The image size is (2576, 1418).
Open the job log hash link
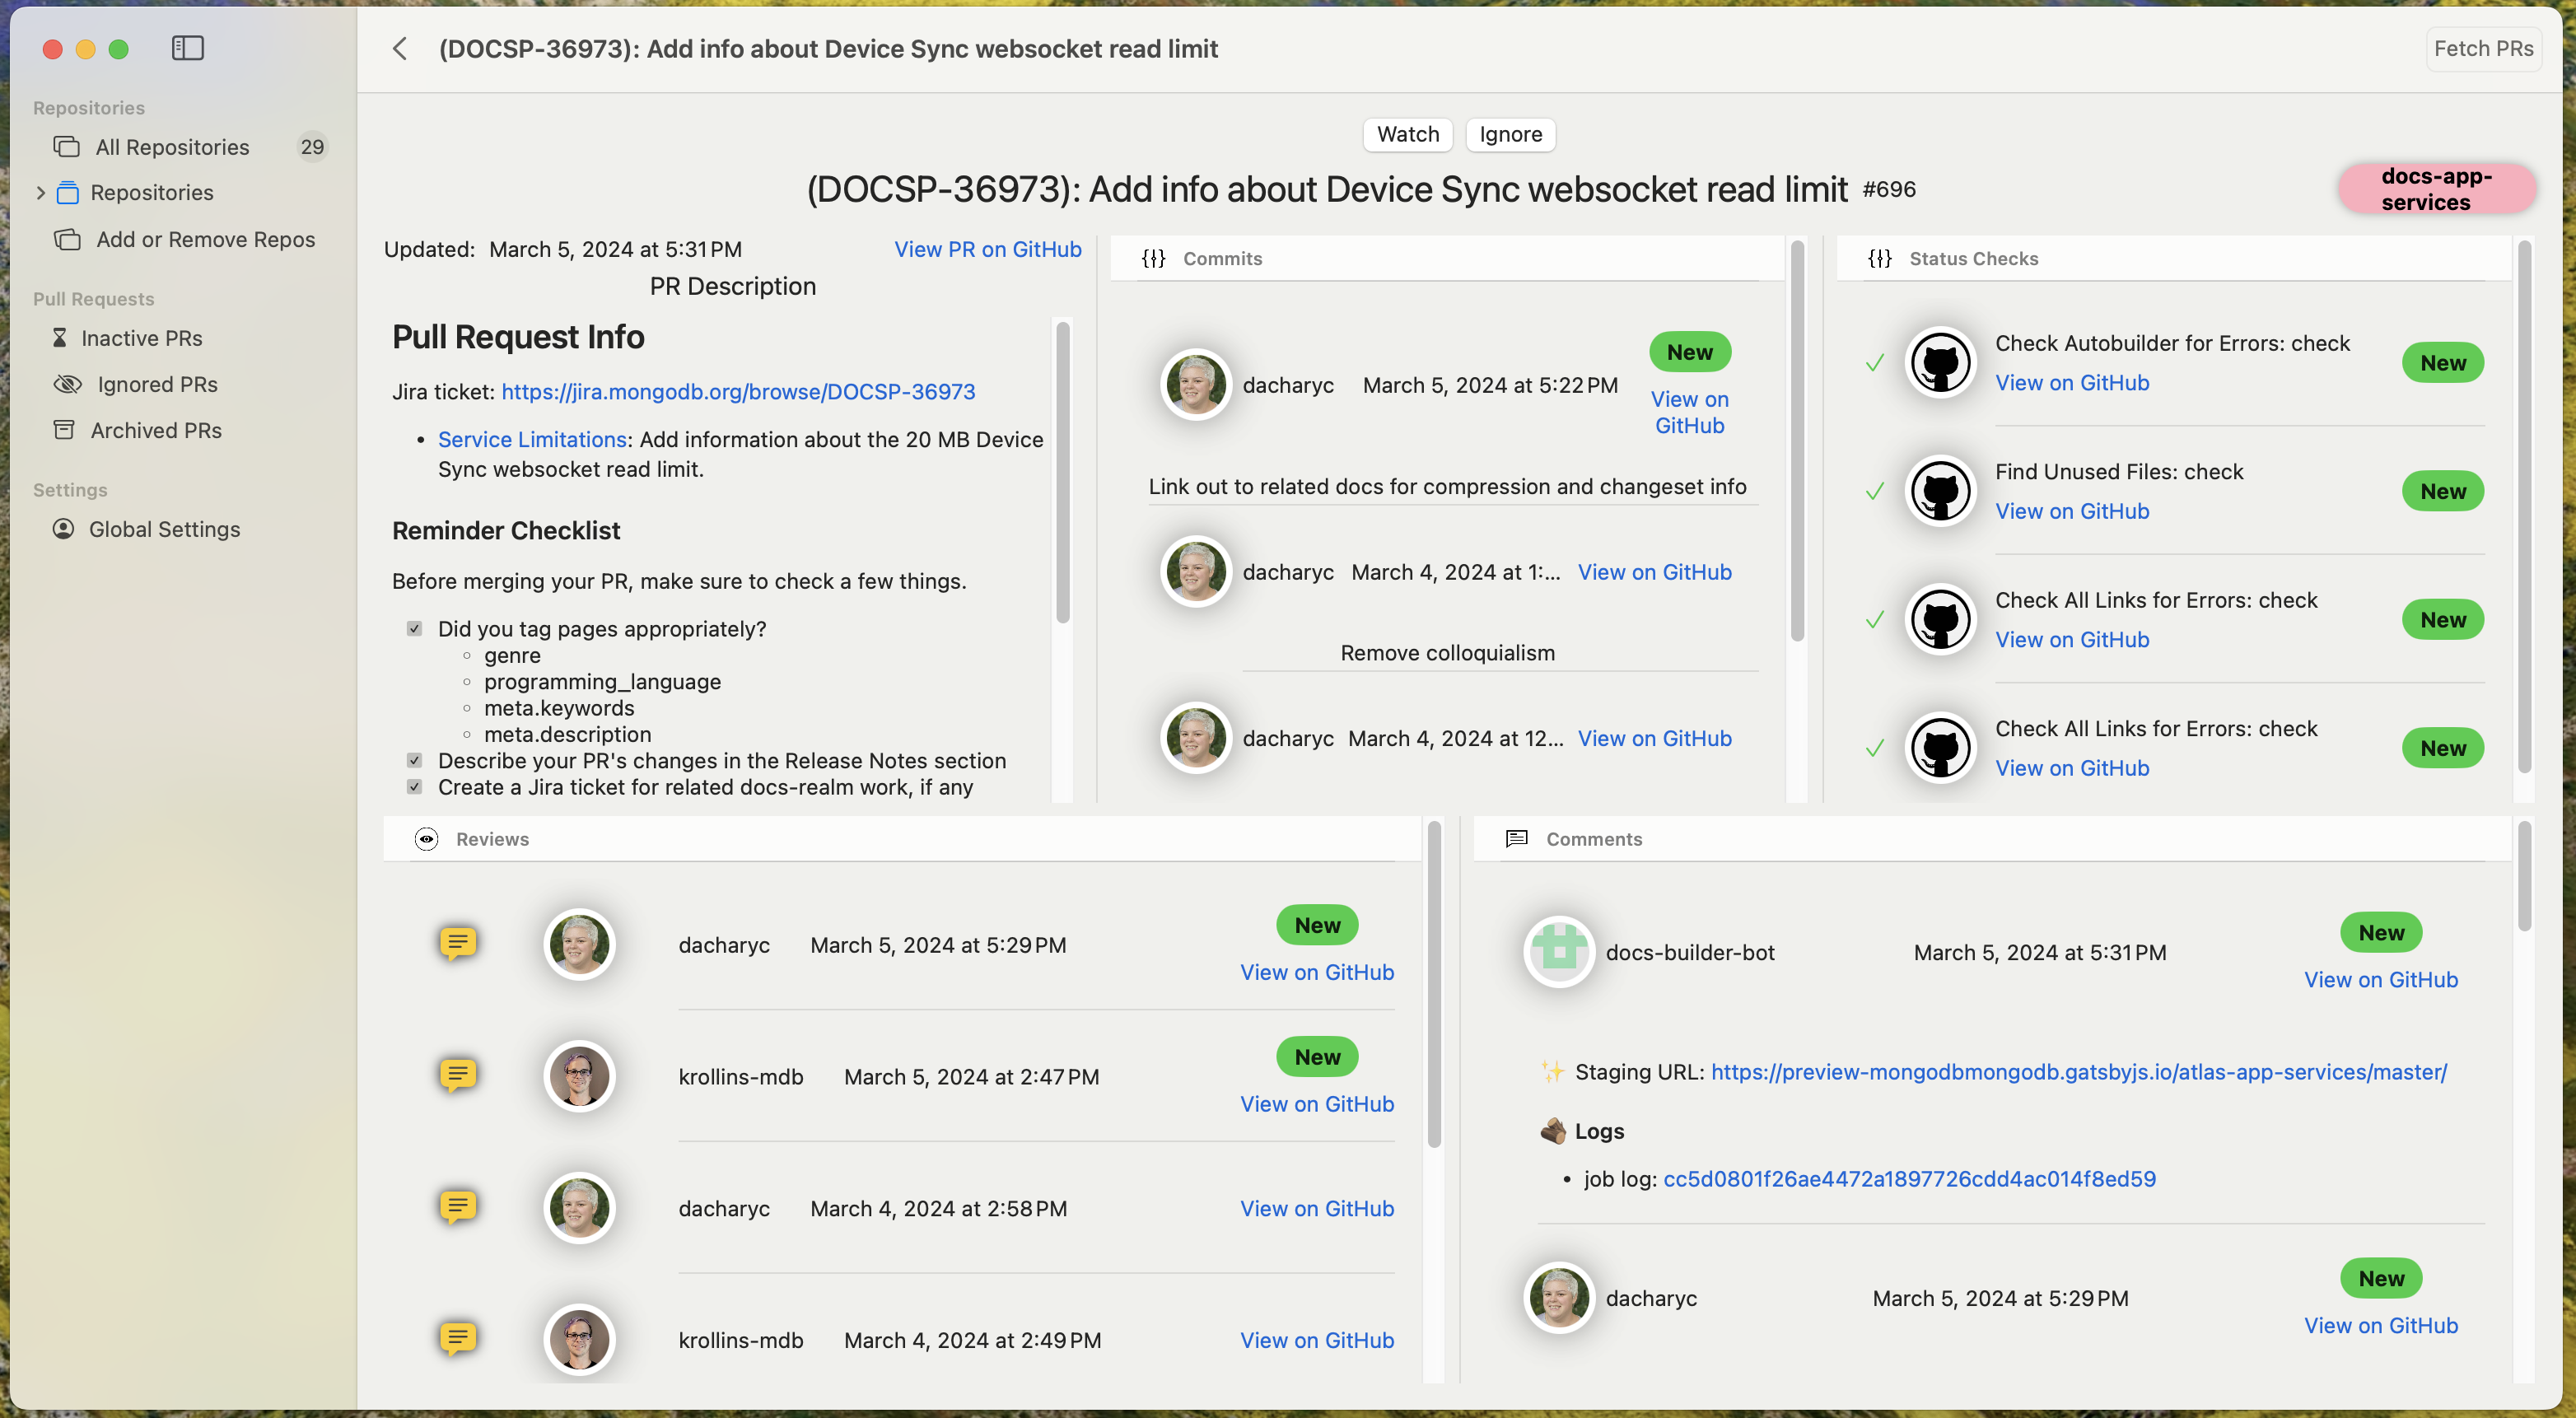[1909, 1179]
